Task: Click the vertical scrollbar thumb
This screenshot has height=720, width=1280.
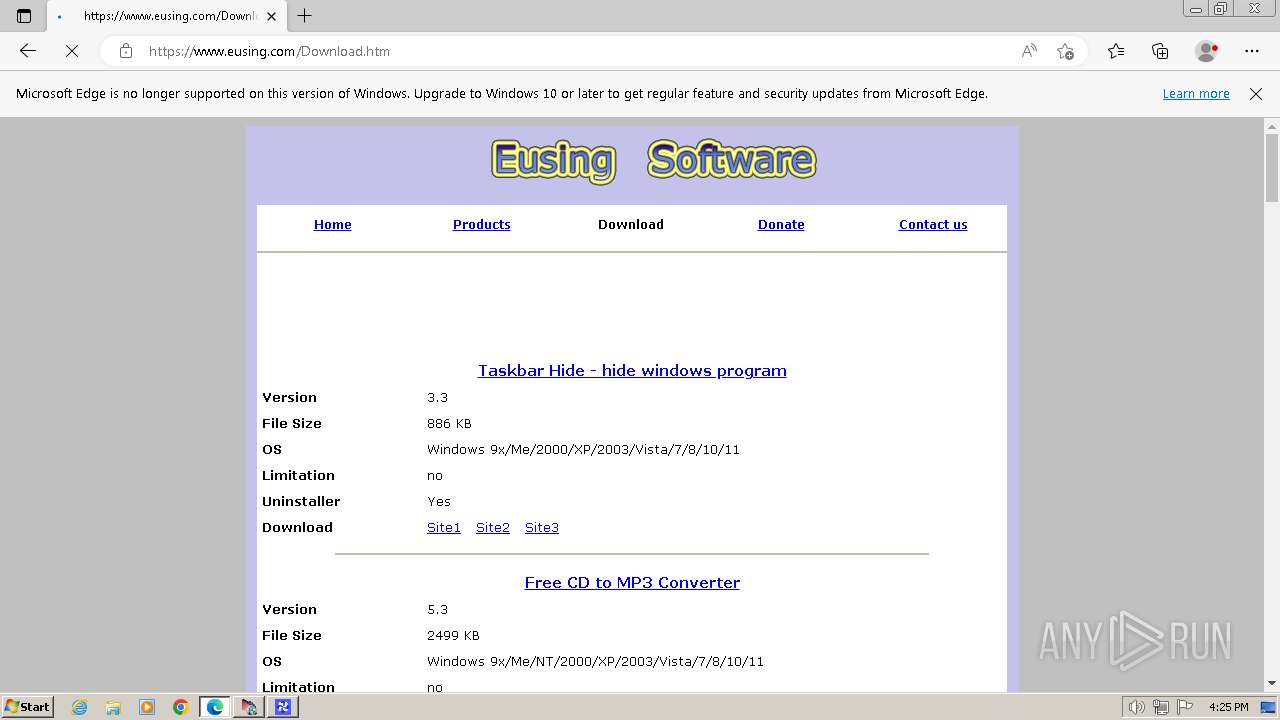Action: pyautogui.click(x=1272, y=168)
